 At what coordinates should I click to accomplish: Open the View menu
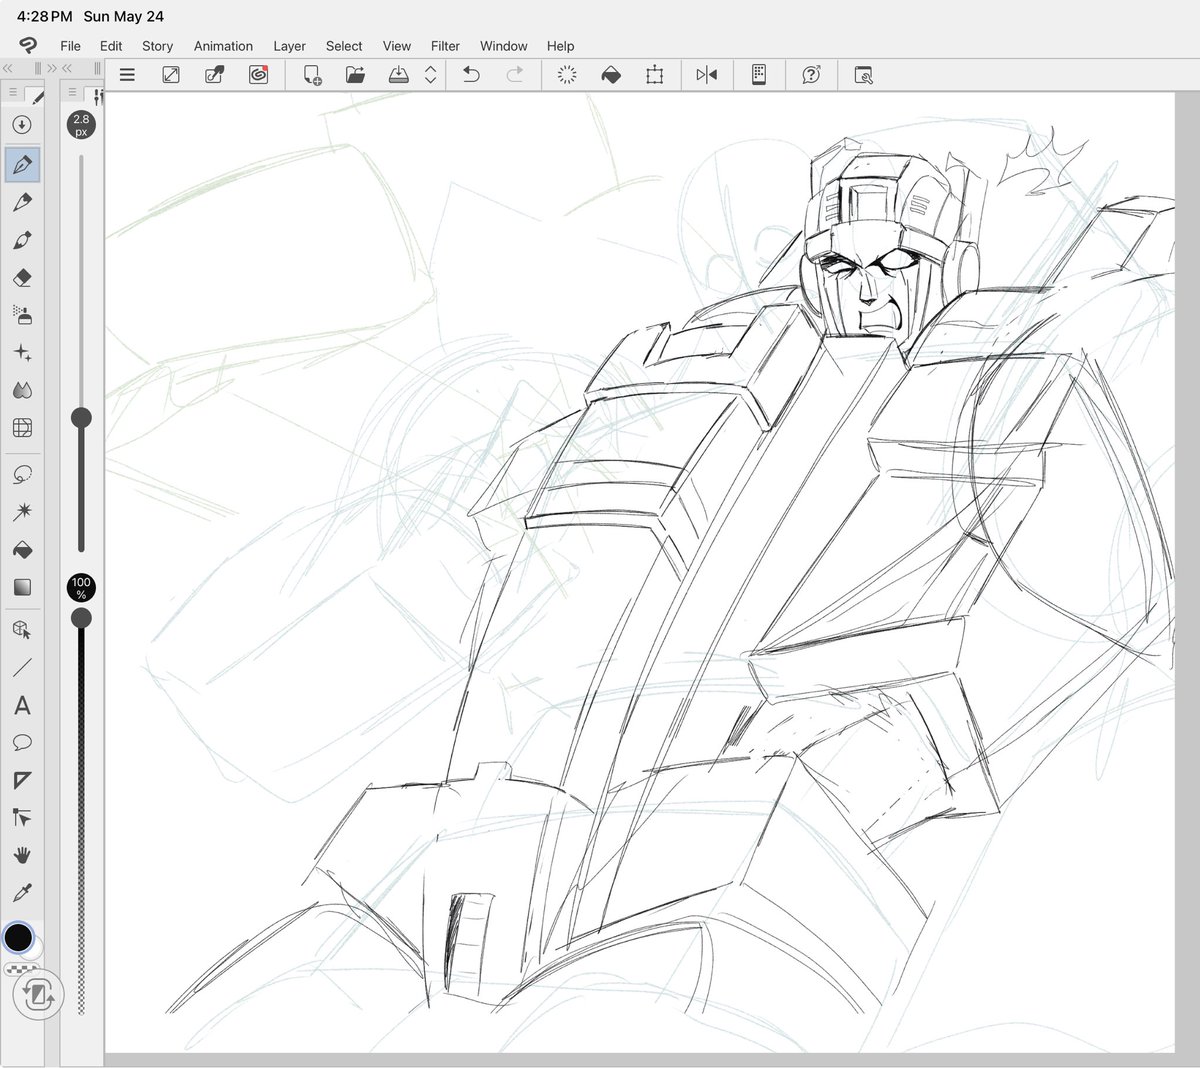397,46
